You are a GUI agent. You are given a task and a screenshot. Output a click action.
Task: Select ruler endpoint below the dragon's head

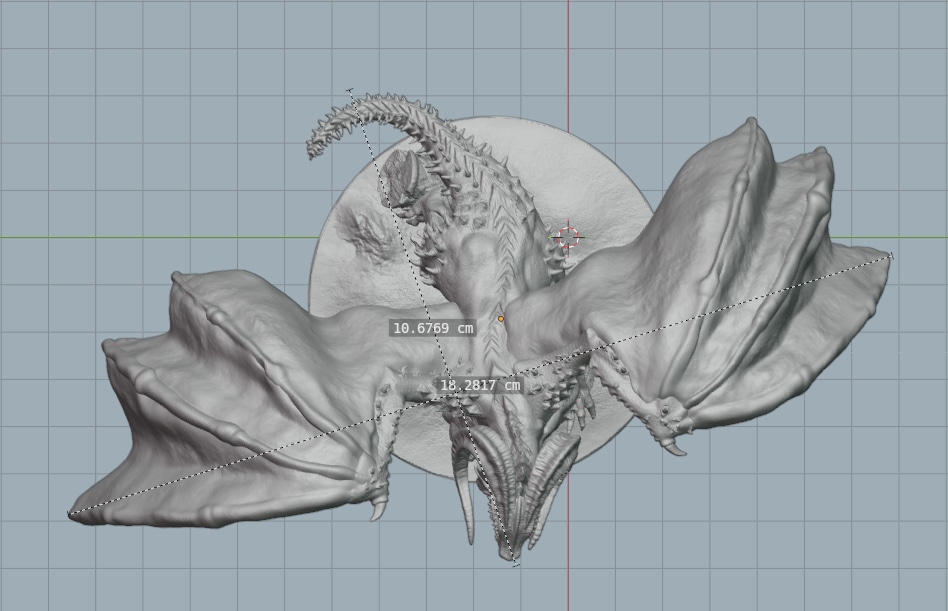515,564
